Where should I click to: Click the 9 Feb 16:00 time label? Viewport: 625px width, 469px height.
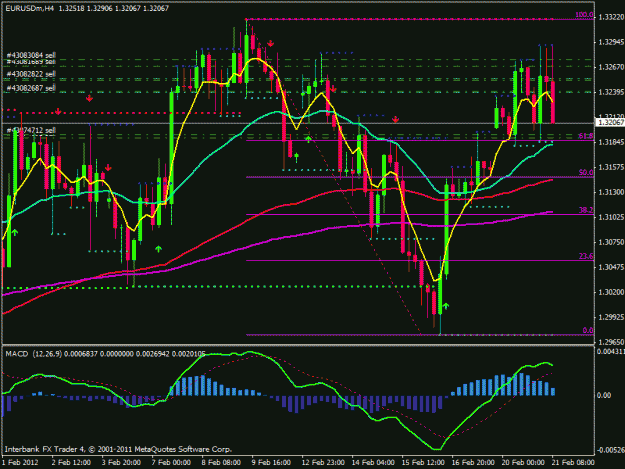pyautogui.click(x=271, y=463)
